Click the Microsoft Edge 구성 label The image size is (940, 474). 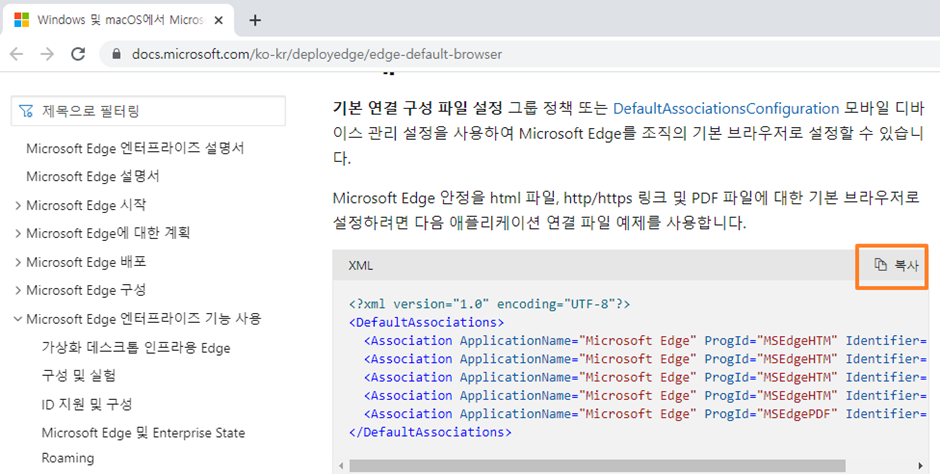click(x=86, y=290)
